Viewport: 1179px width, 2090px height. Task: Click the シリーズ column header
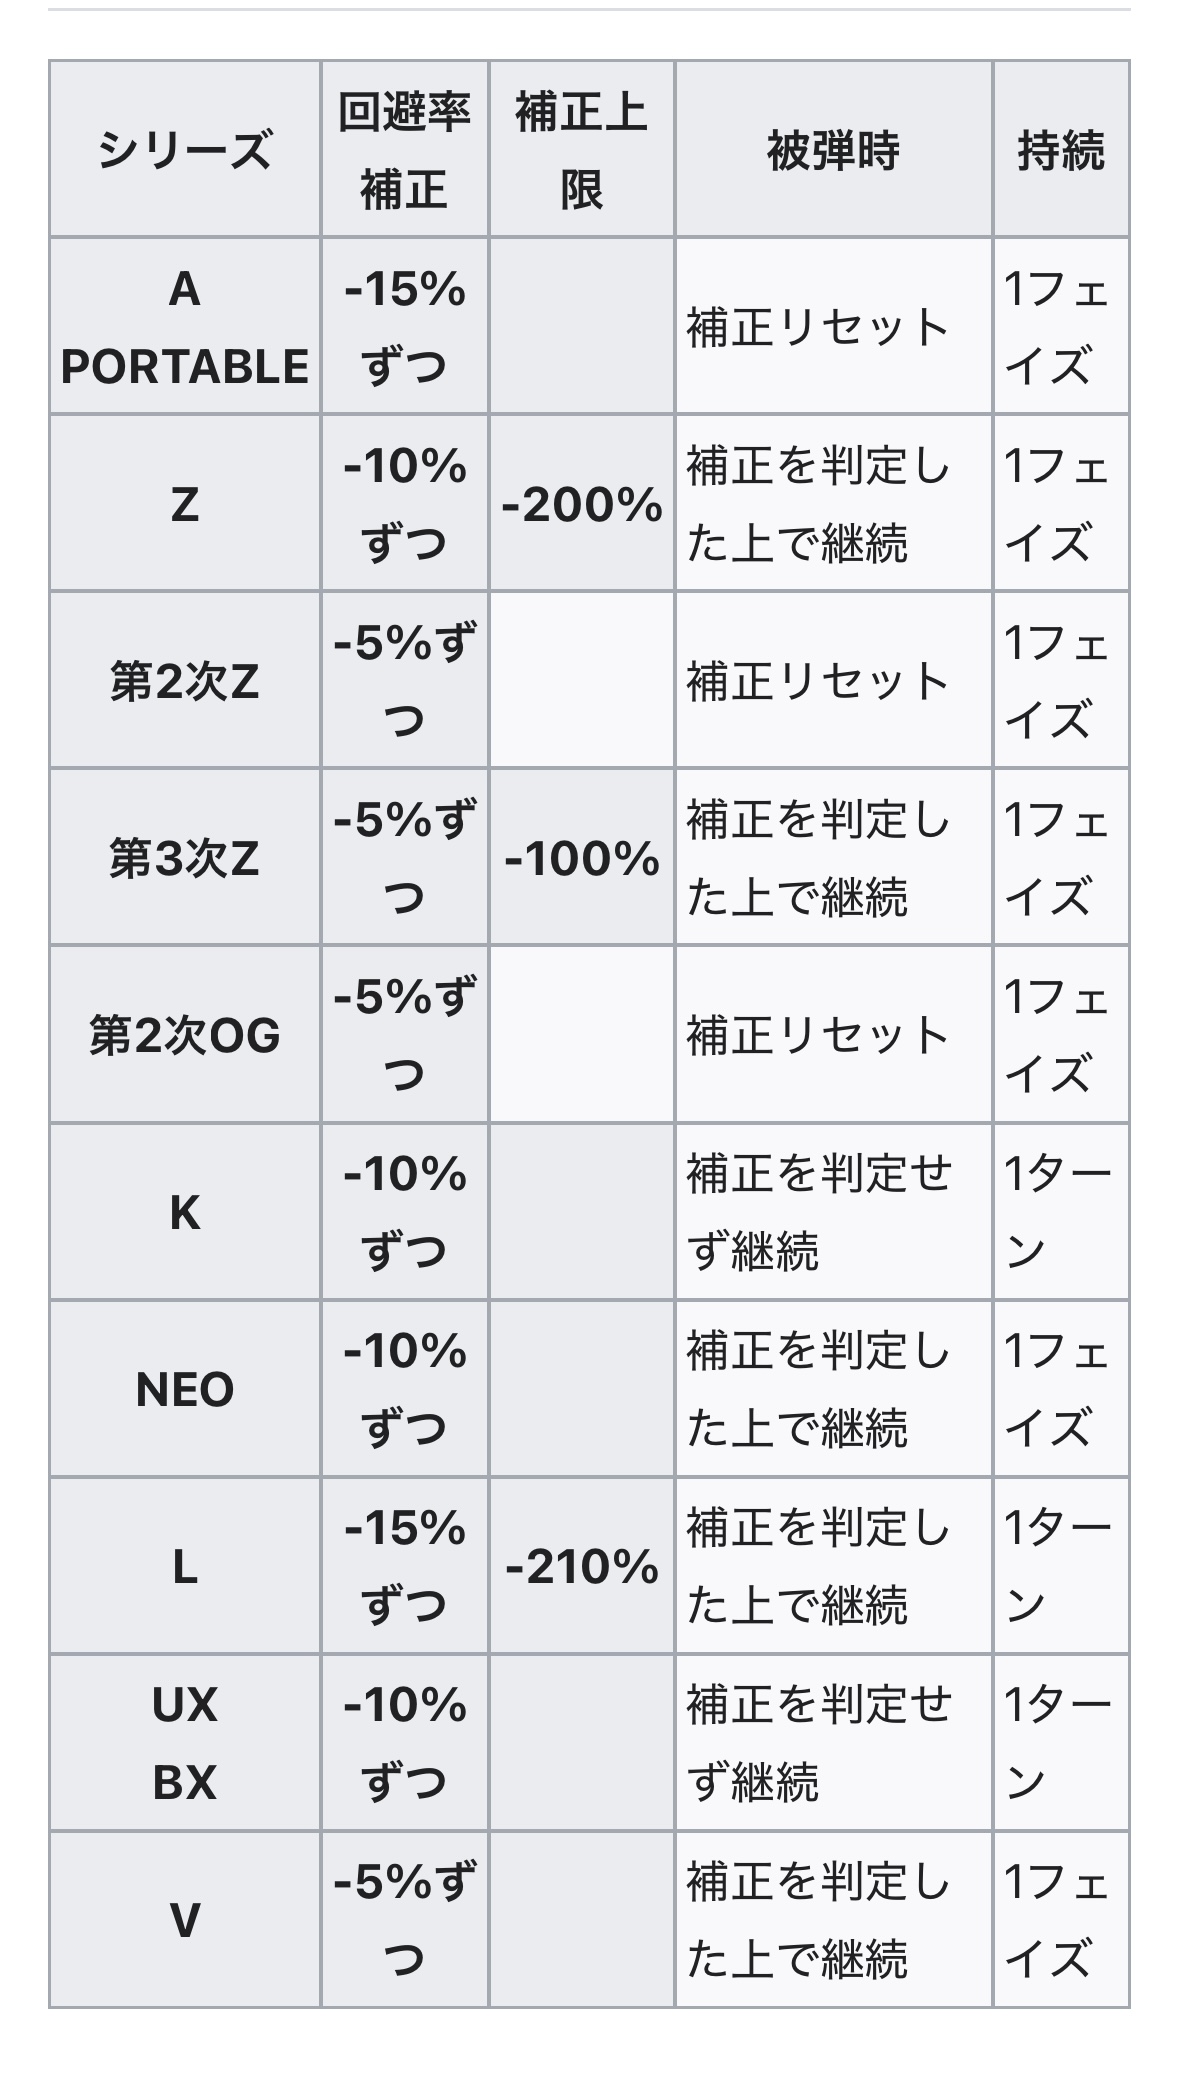click(x=185, y=150)
